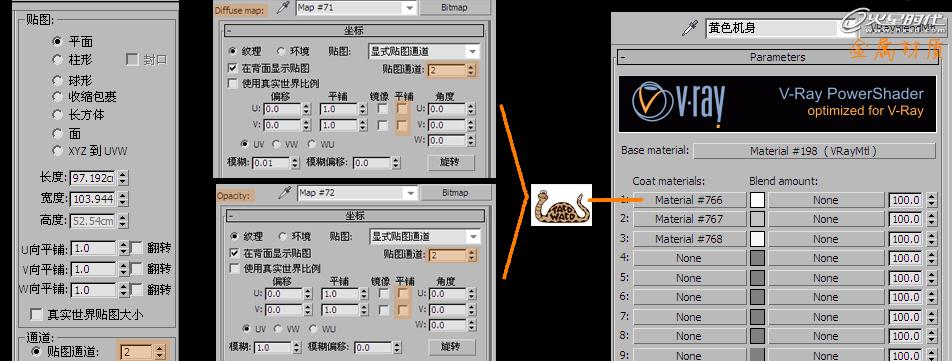Image resolution: width=952 pixels, height=361 pixels.
Task: Click the 长度 value field 97.192
Action: pyautogui.click(x=93, y=178)
